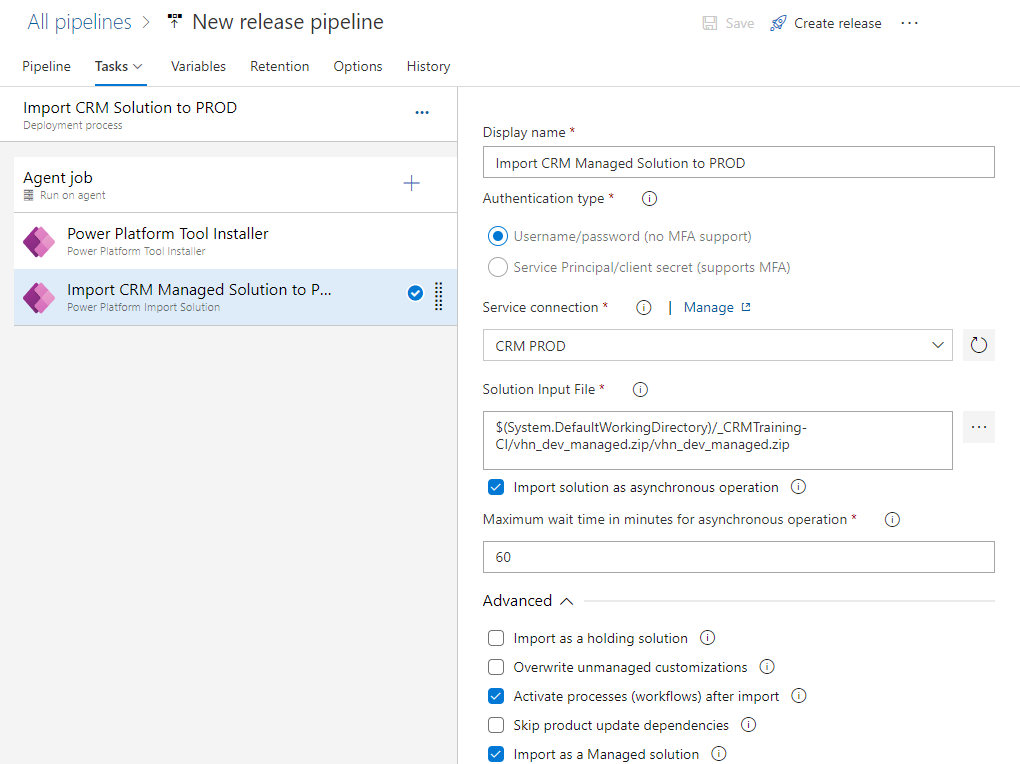Click the Import CRM Managed Solution task icon
Screen dimensions: 1020x764
[39, 298]
